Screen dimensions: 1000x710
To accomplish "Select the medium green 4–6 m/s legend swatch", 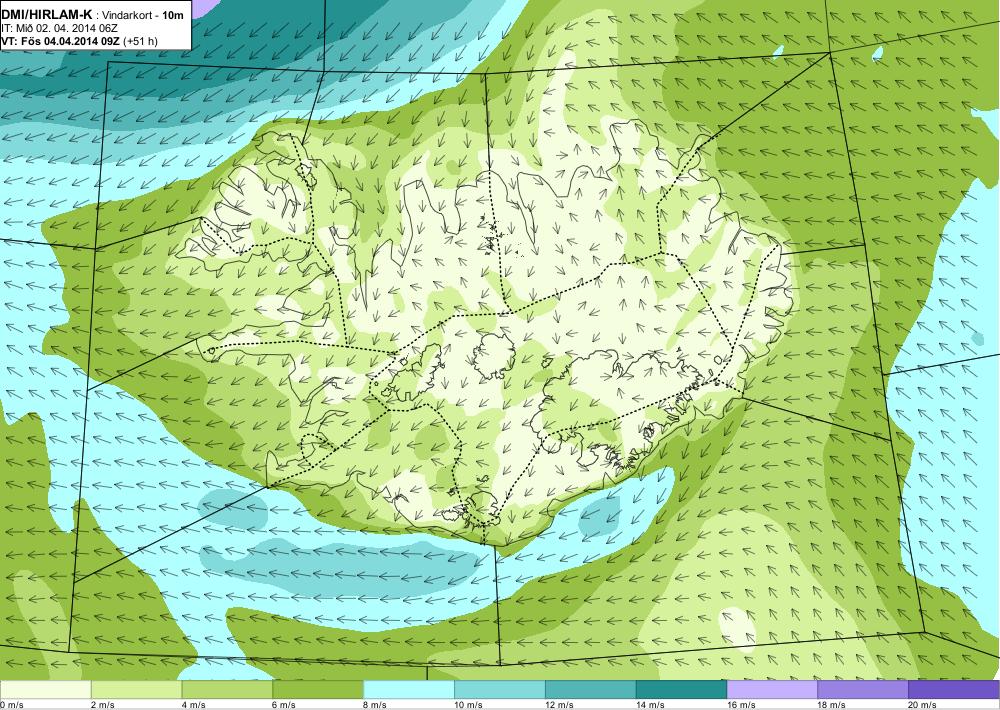I will (x=227, y=690).
